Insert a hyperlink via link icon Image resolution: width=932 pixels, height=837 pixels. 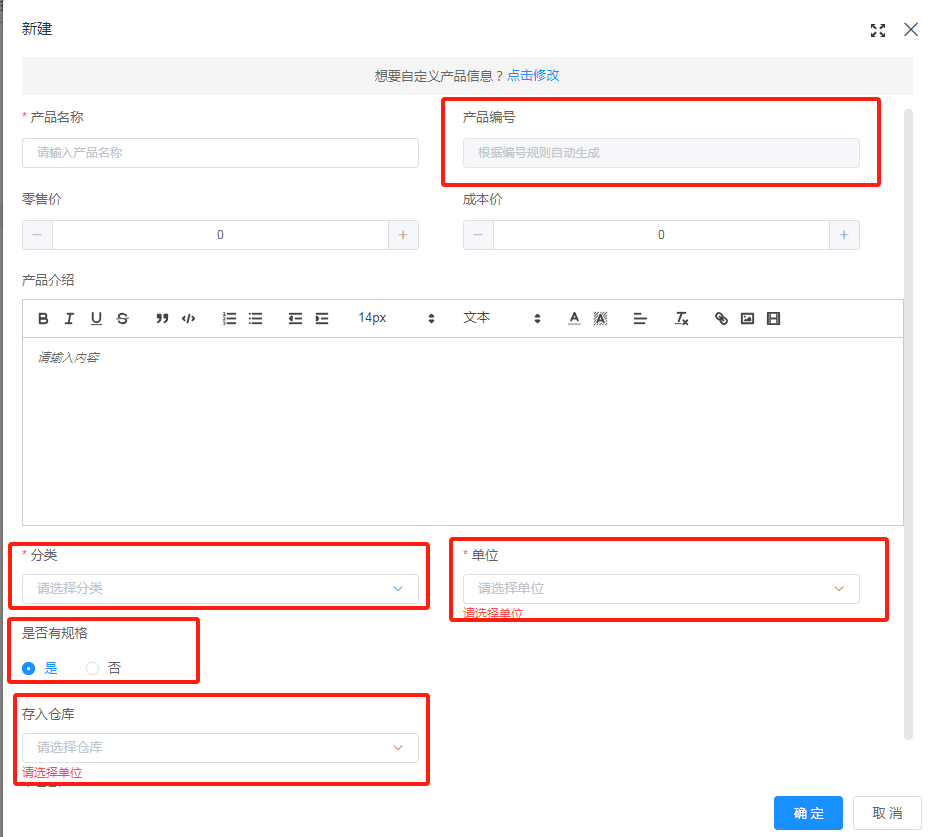(x=721, y=318)
